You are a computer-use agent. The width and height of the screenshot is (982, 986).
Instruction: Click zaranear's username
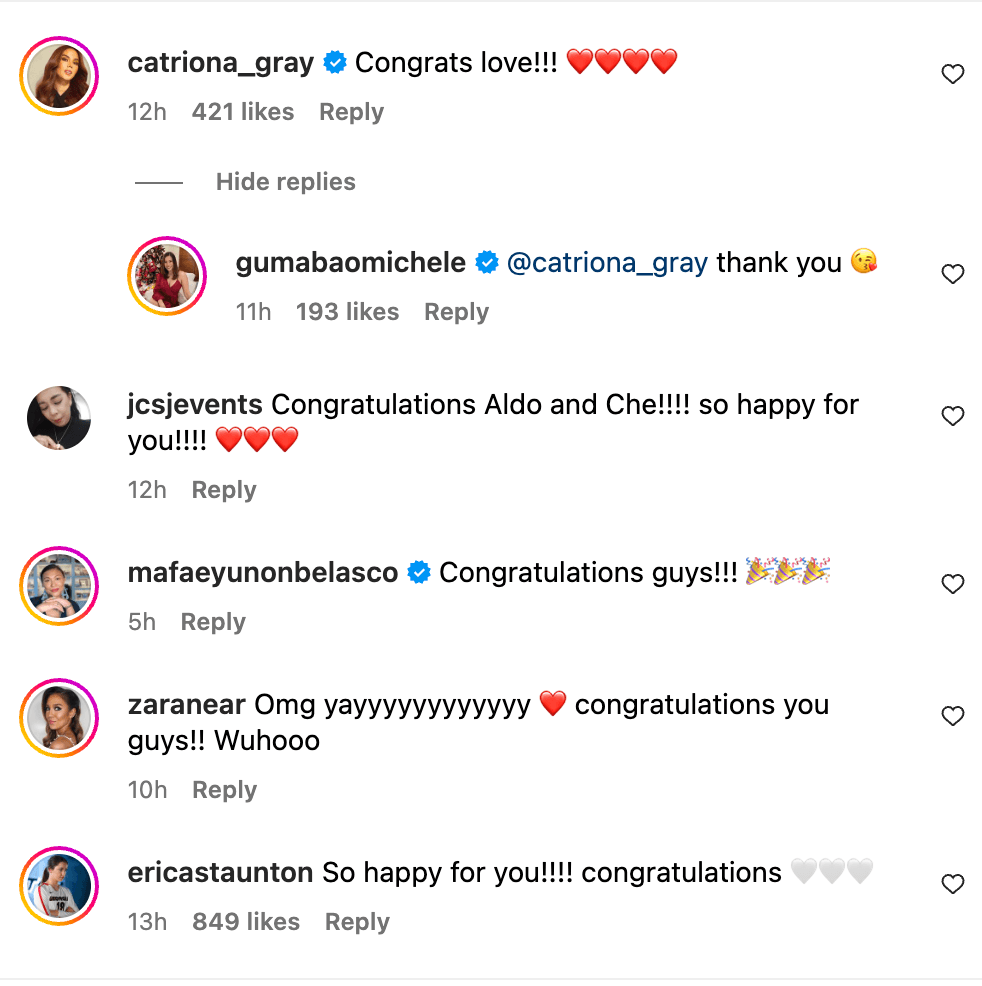point(187,705)
